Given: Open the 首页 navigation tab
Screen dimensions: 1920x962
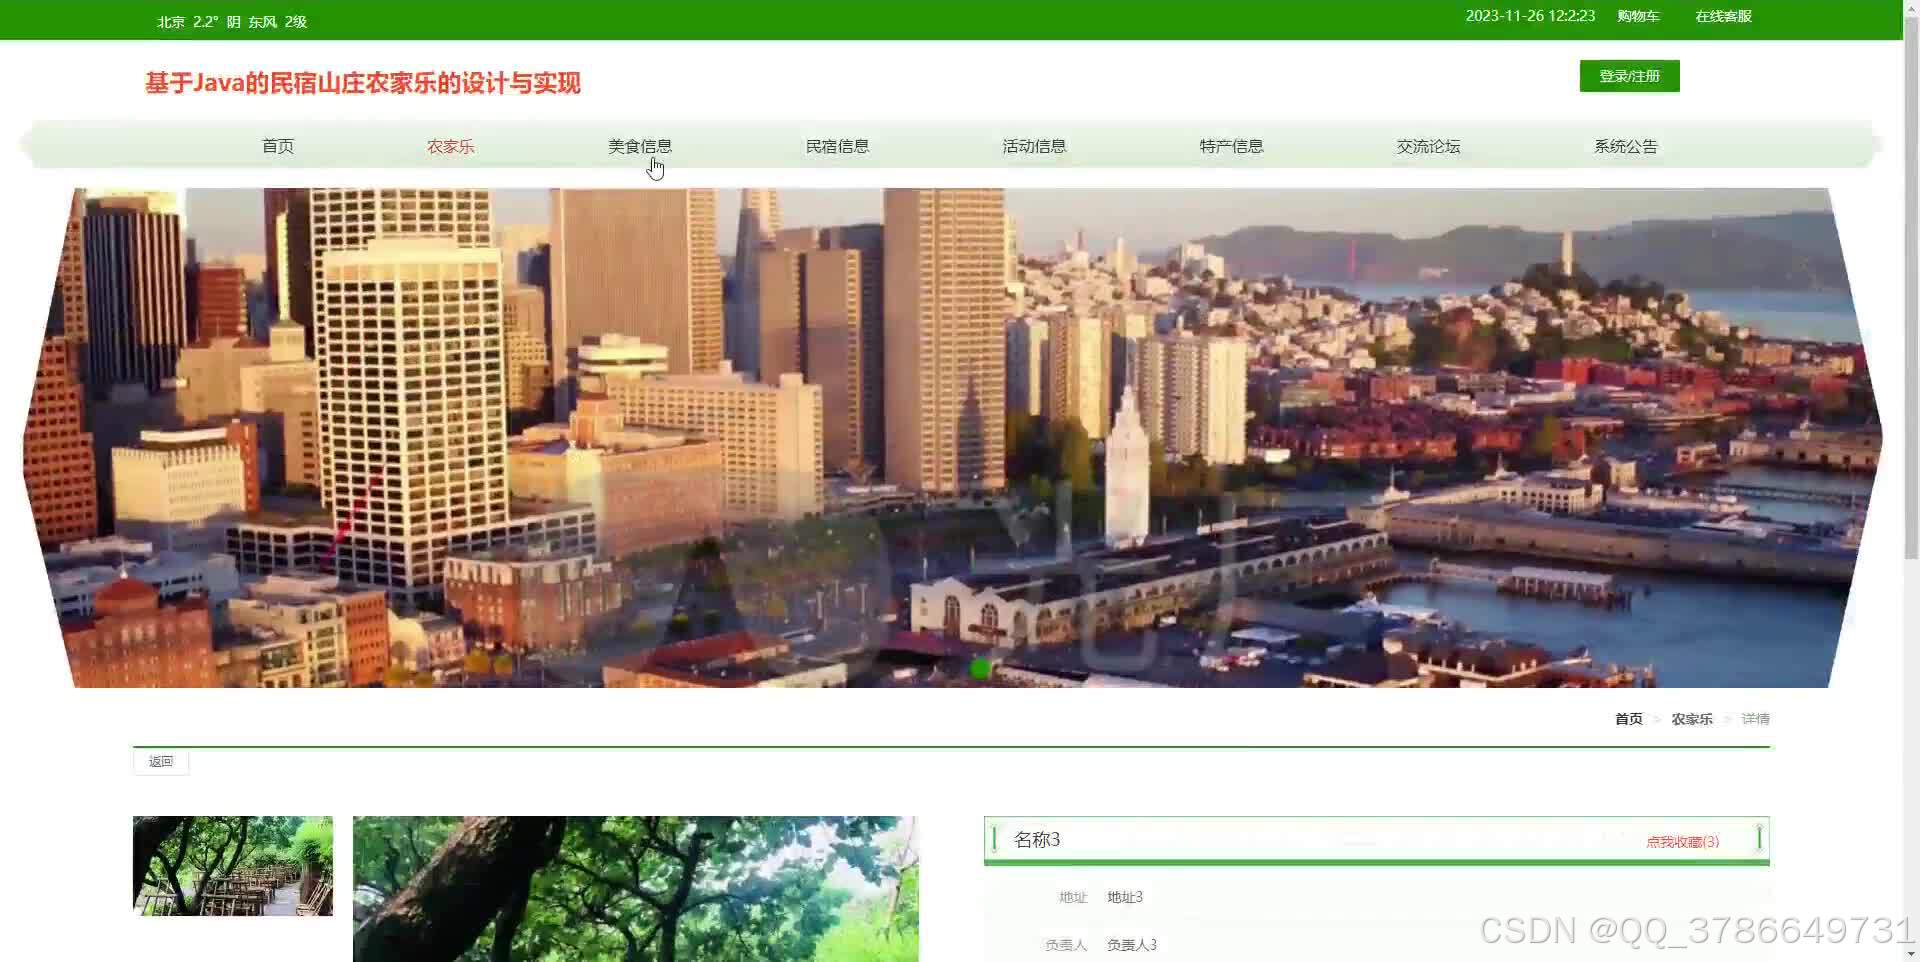Looking at the screenshot, I should click(277, 145).
